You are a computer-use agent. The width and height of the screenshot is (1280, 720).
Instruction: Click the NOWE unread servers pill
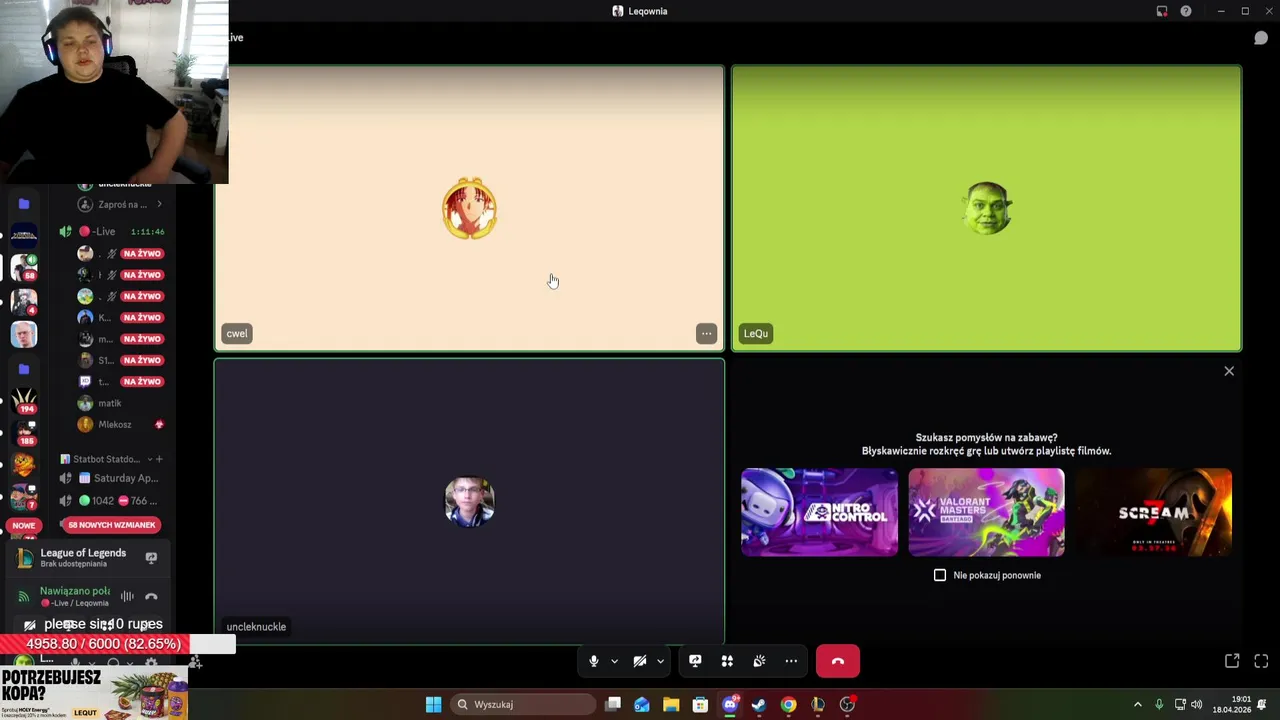click(x=24, y=525)
